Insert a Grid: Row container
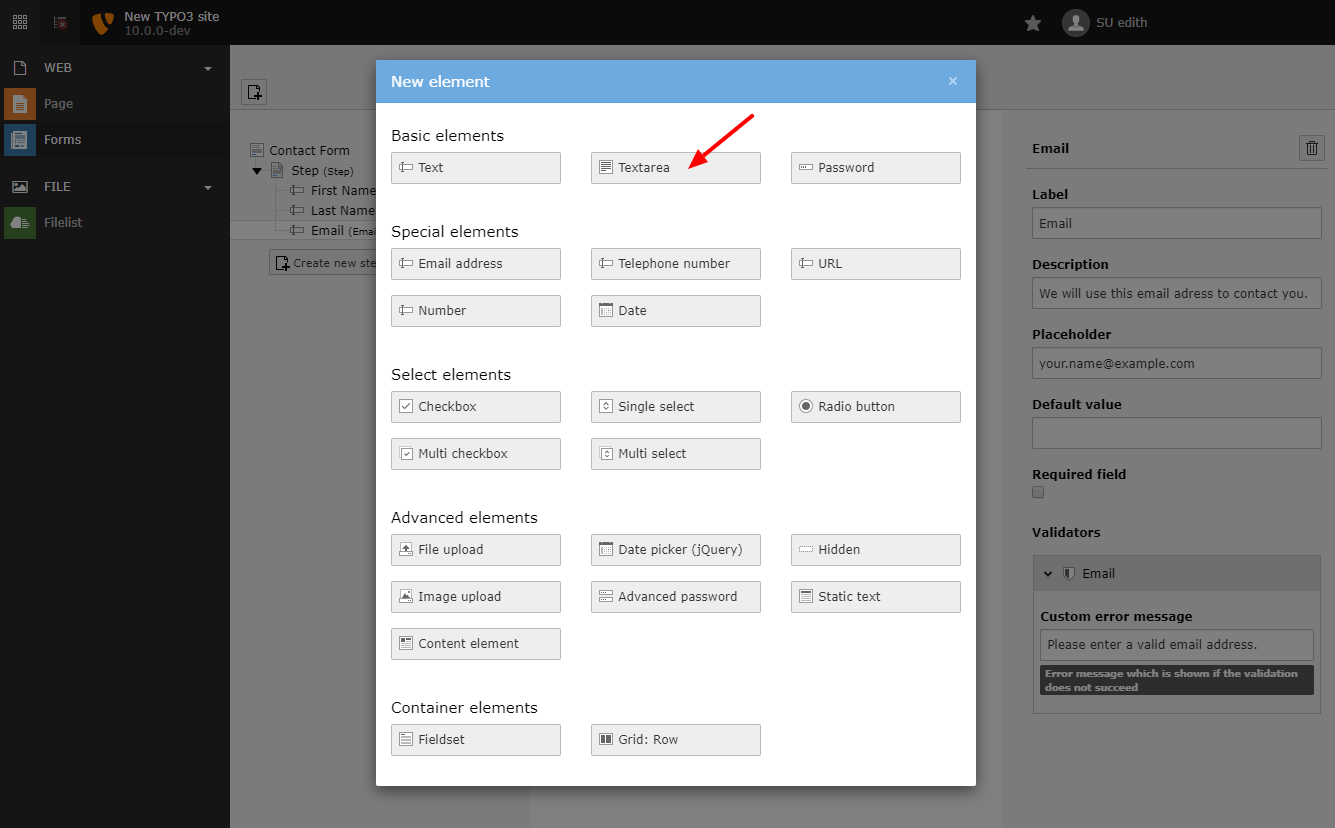The image size is (1335, 828). coord(675,740)
